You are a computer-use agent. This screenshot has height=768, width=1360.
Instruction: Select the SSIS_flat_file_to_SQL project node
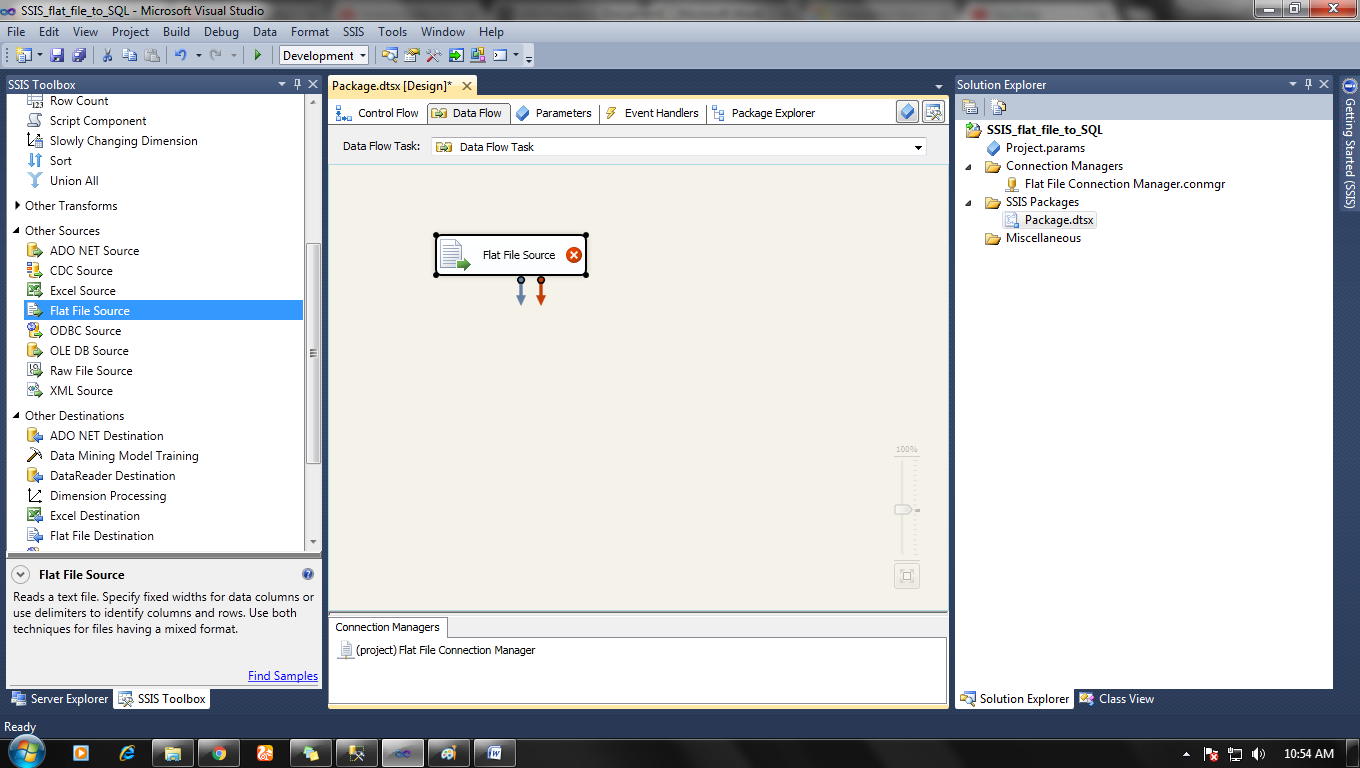(1035, 130)
